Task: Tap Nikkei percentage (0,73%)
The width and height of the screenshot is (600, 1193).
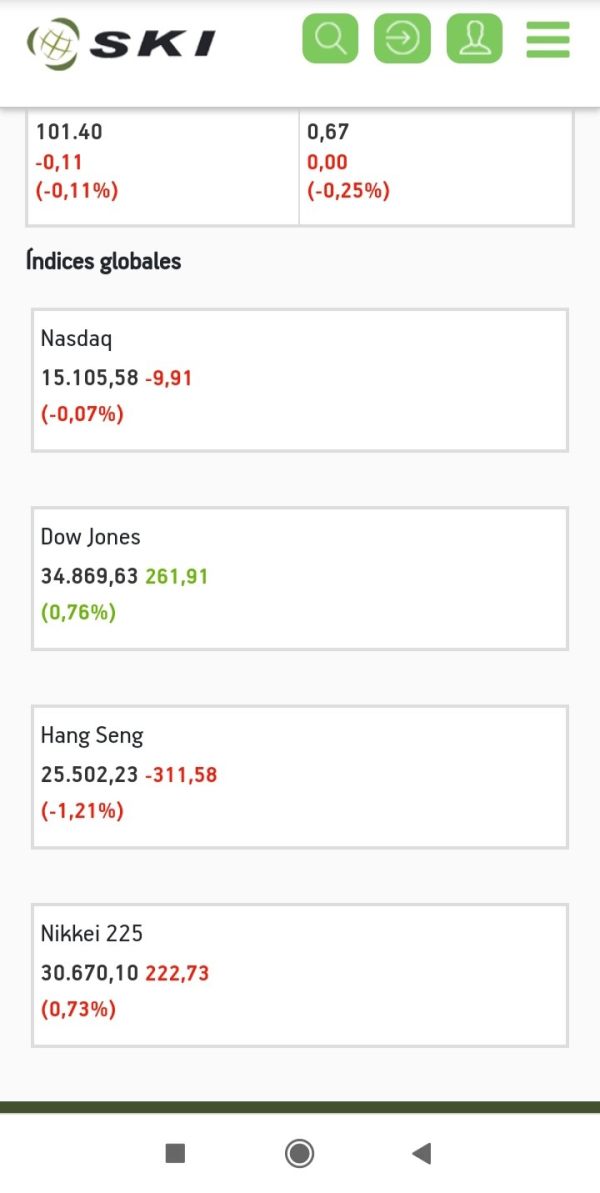Action: 78,1010
